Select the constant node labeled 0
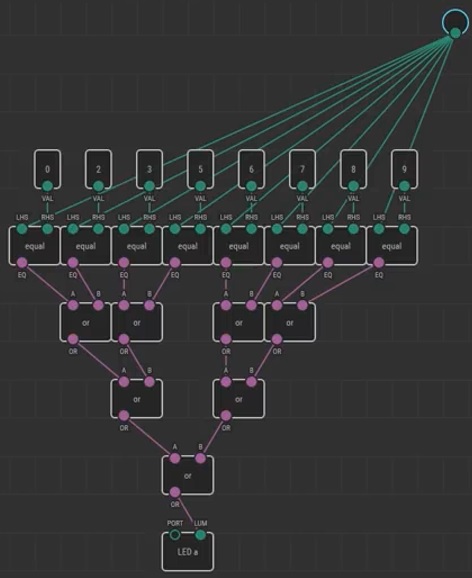Screen dimensions: 472x578 48,169
